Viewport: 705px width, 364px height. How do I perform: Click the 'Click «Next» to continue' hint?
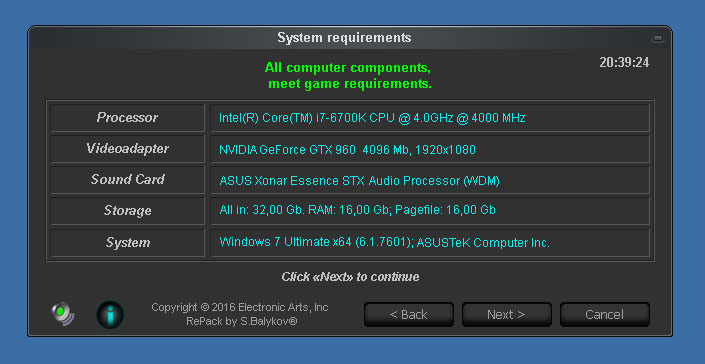tap(350, 277)
